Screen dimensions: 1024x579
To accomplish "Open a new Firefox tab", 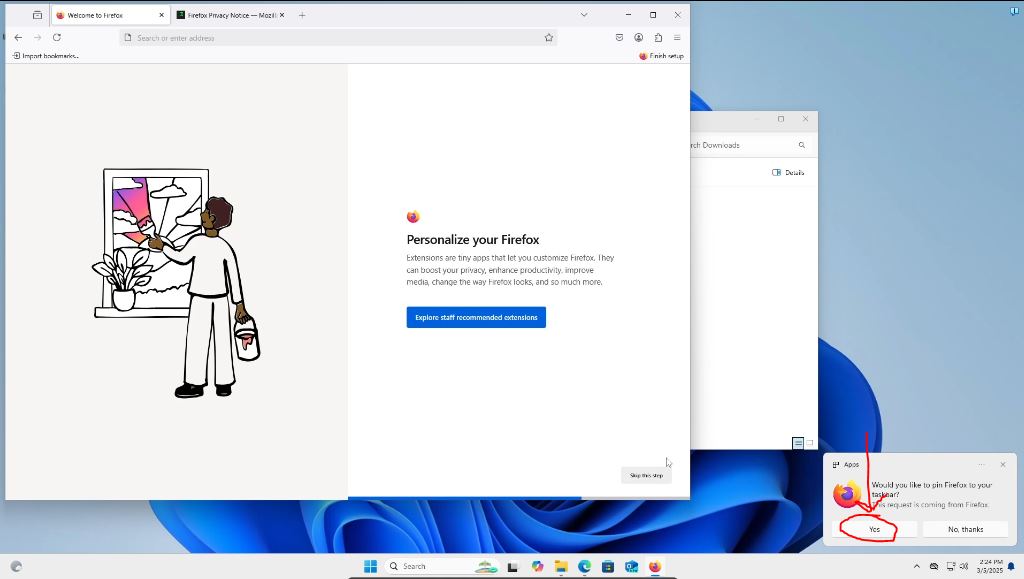I will tap(302, 15).
